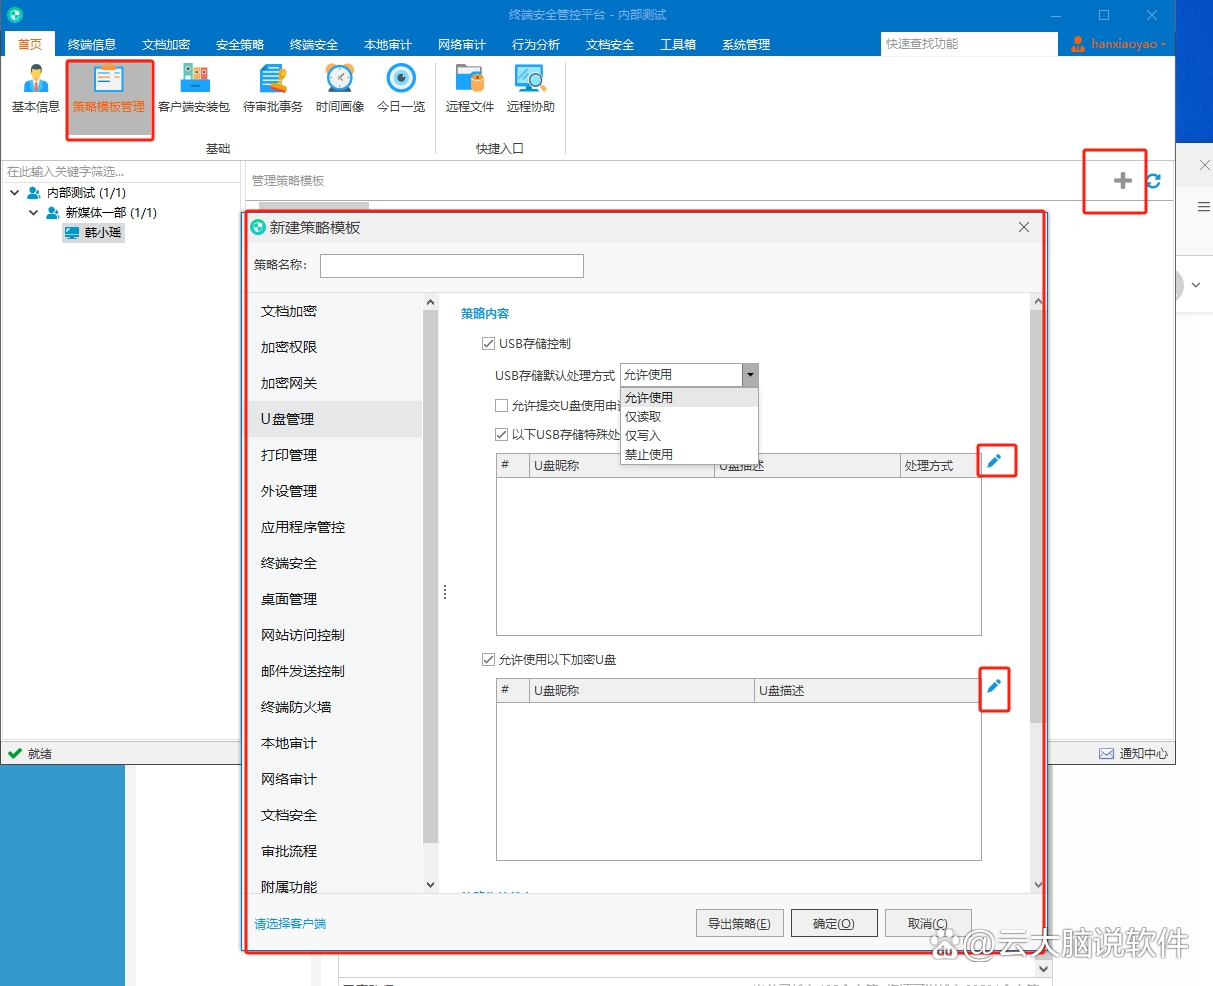Screen dimensions: 1213x986
Task: Click the refresh icon beside the plus
Action: pyautogui.click(x=1154, y=181)
